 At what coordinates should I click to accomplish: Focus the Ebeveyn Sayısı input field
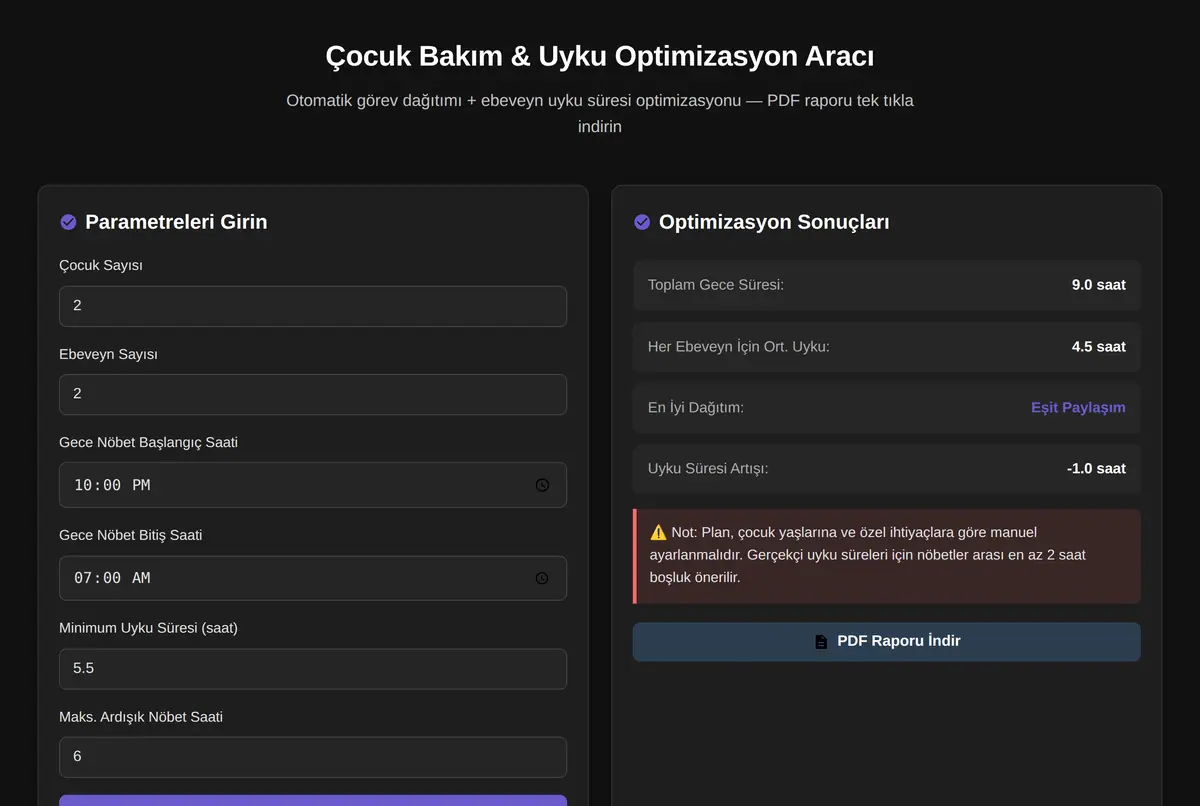(x=313, y=394)
